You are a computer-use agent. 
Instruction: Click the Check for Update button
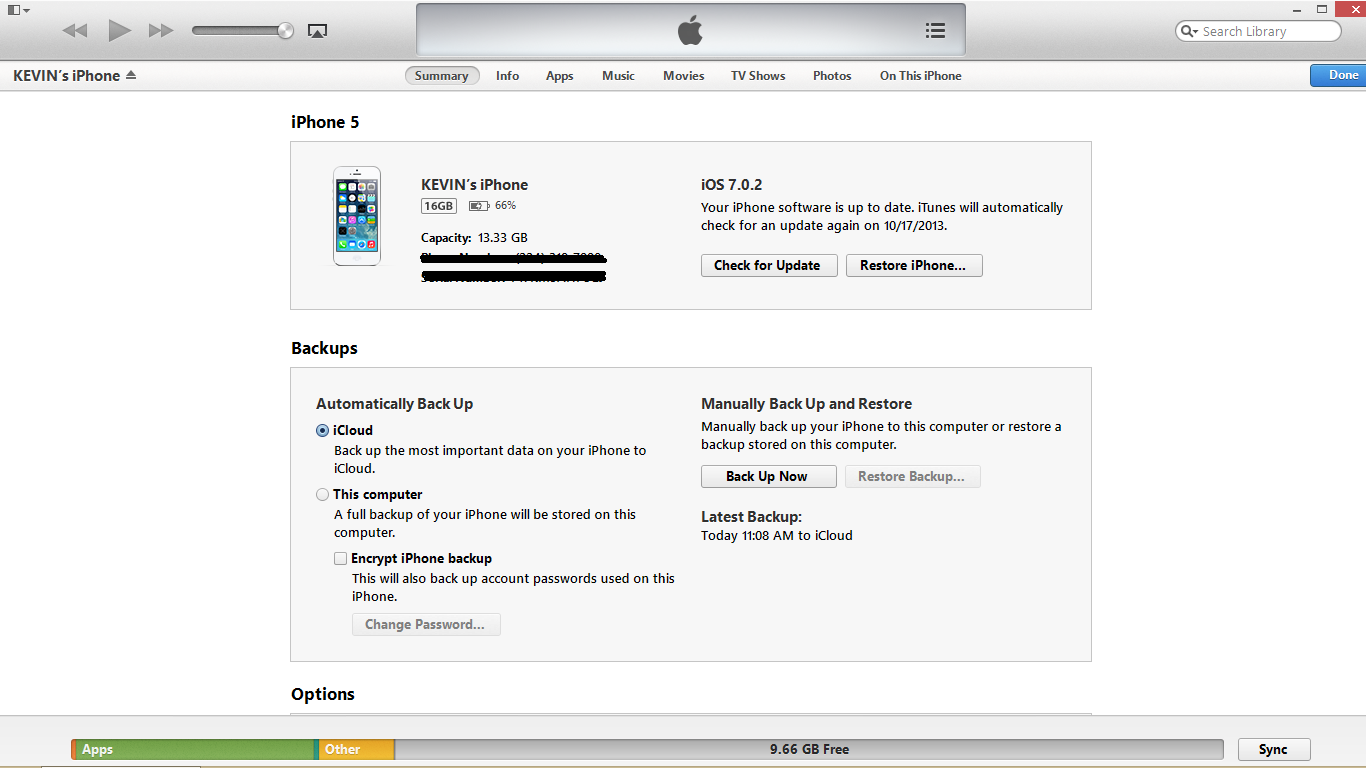(x=768, y=265)
